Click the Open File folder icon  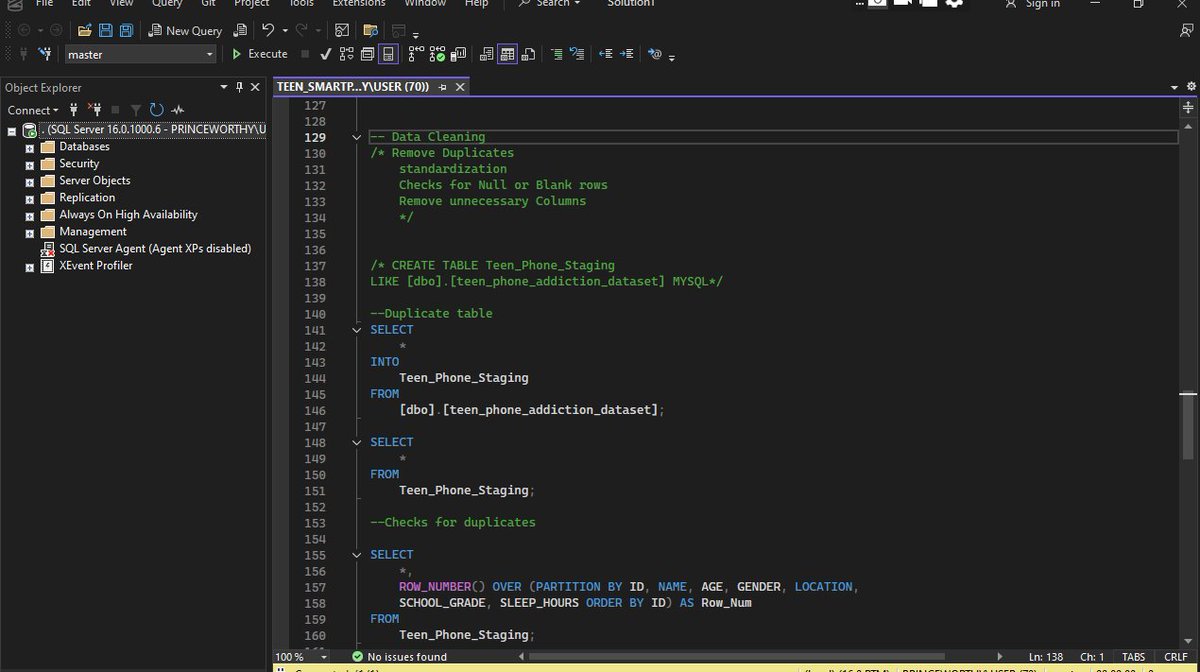(x=85, y=31)
